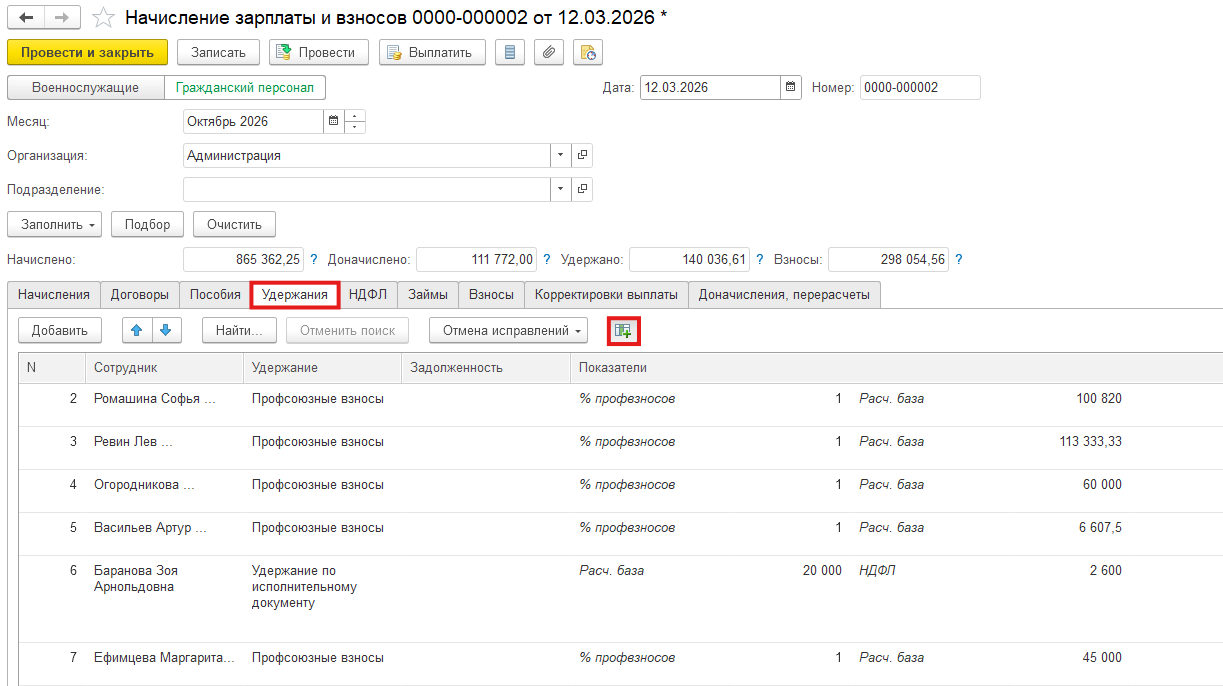The width and height of the screenshot is (1223, 686).
Task: Open attached files with paperclip icon
Action: 548,52
